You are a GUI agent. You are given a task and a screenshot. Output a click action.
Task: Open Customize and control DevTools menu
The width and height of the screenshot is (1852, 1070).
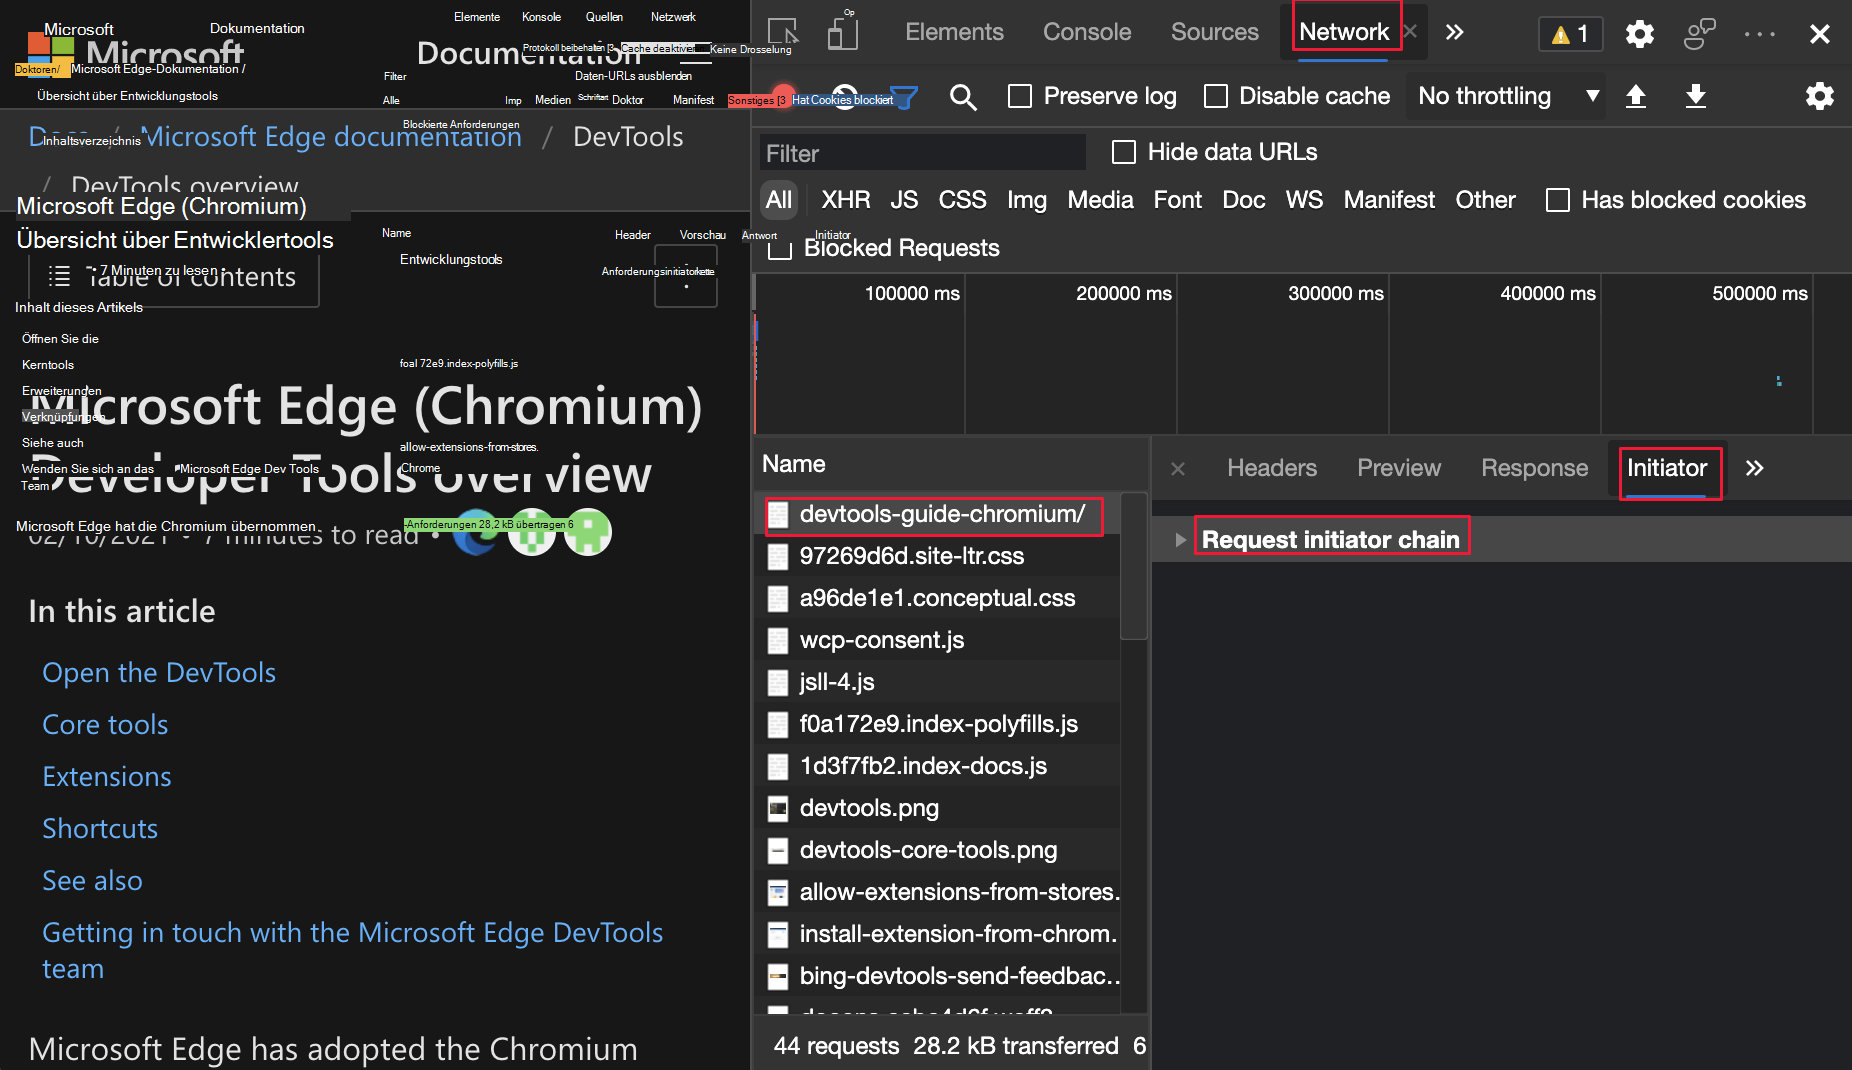pyautogui.click(x=1760, y=34)
